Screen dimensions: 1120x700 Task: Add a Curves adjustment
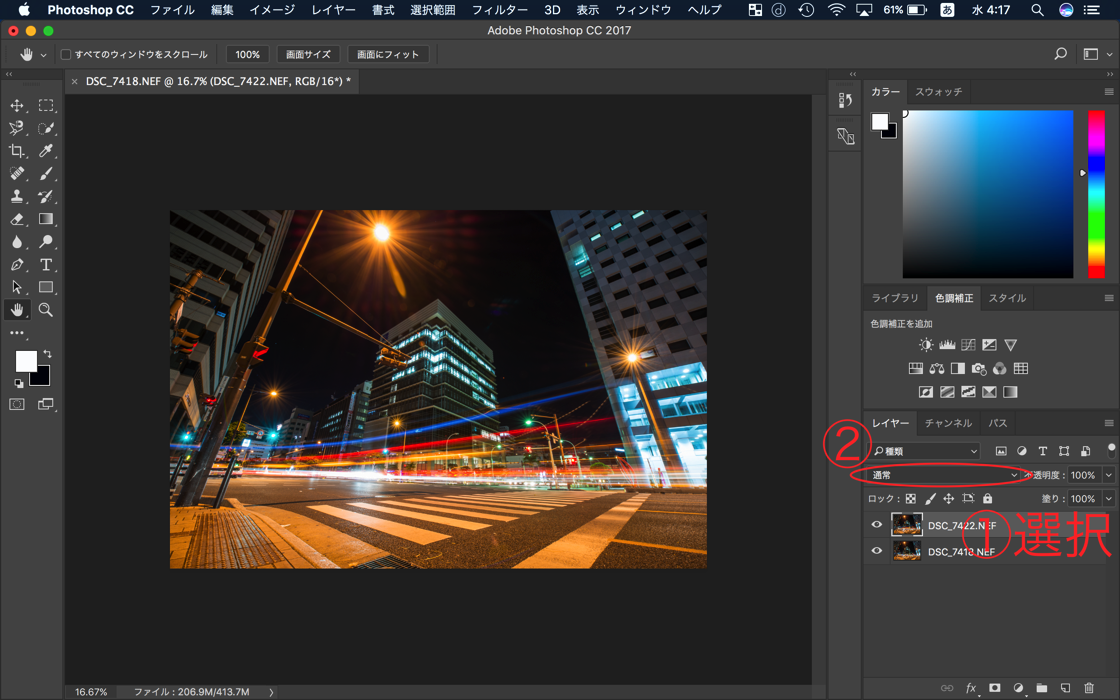pos(968,345)
